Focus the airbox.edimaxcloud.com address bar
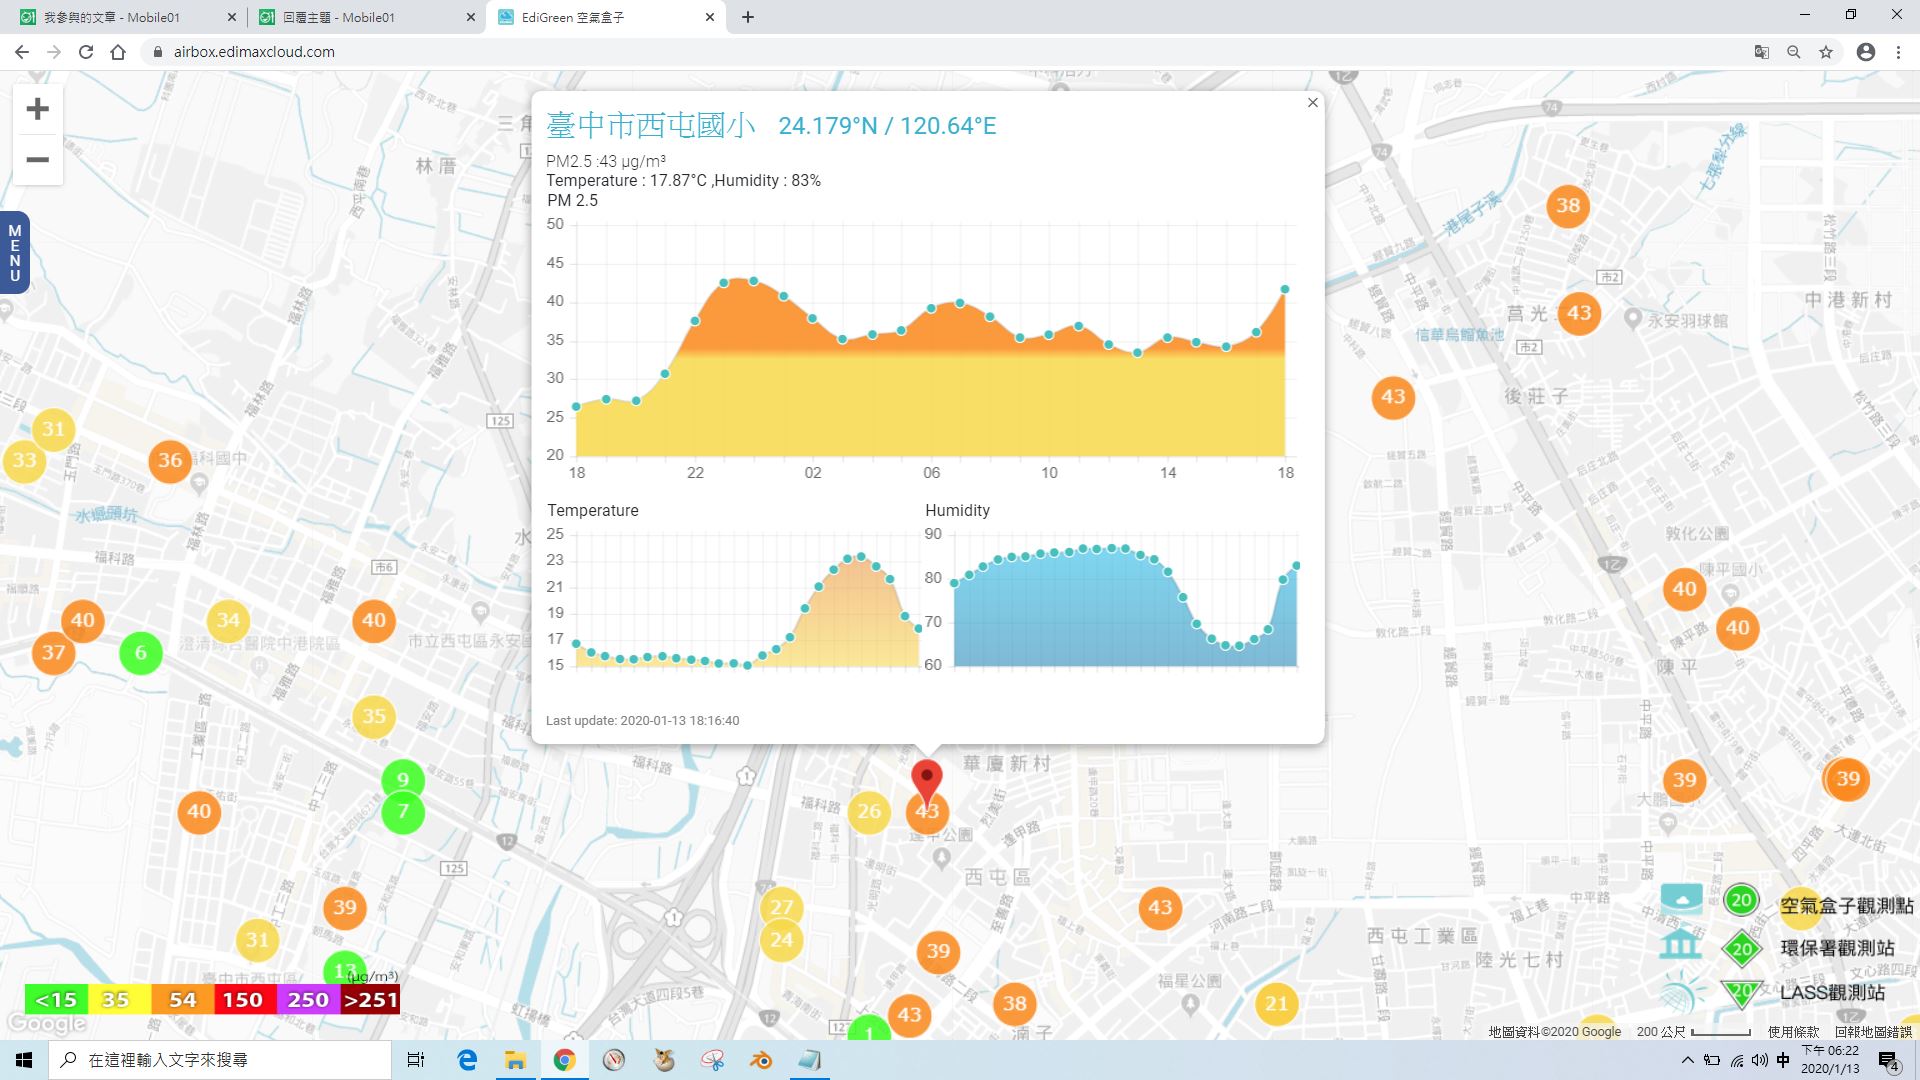Image resolution: width=1920 pixels, height=1080 pixels. click(x=940, y=52)
